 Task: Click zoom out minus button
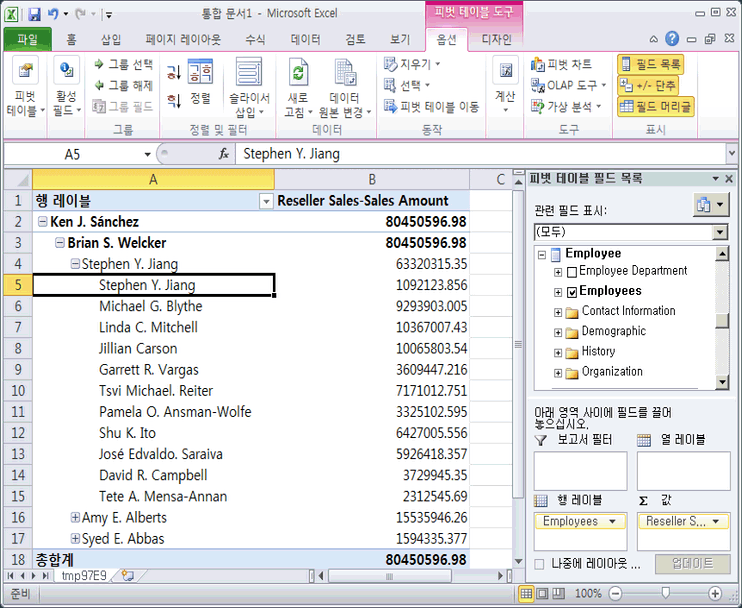[x=615, y=593]
